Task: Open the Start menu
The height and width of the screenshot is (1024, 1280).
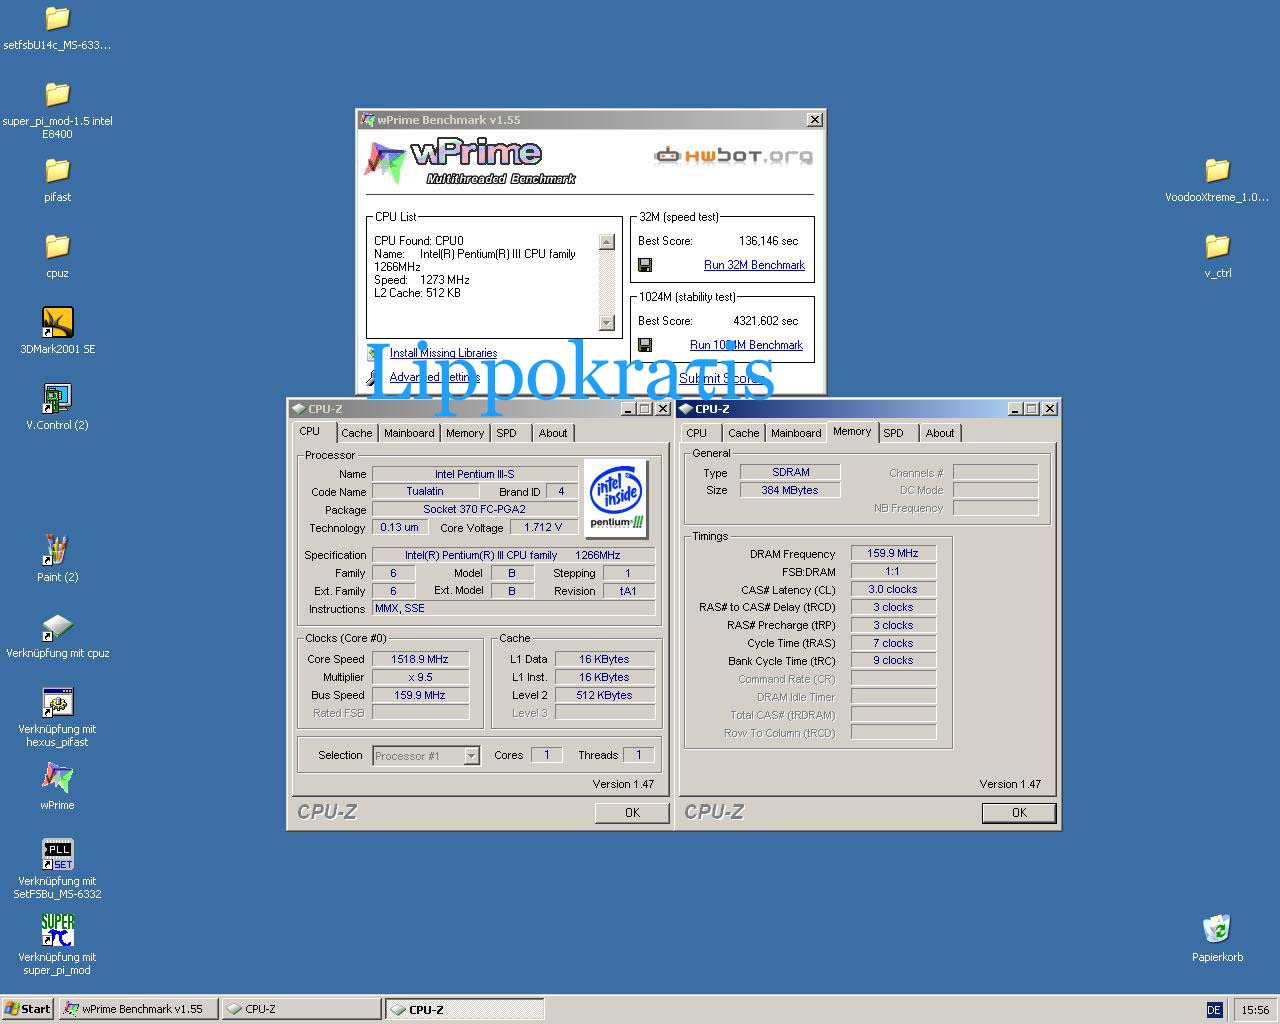Action: (x=28, y=1009)
